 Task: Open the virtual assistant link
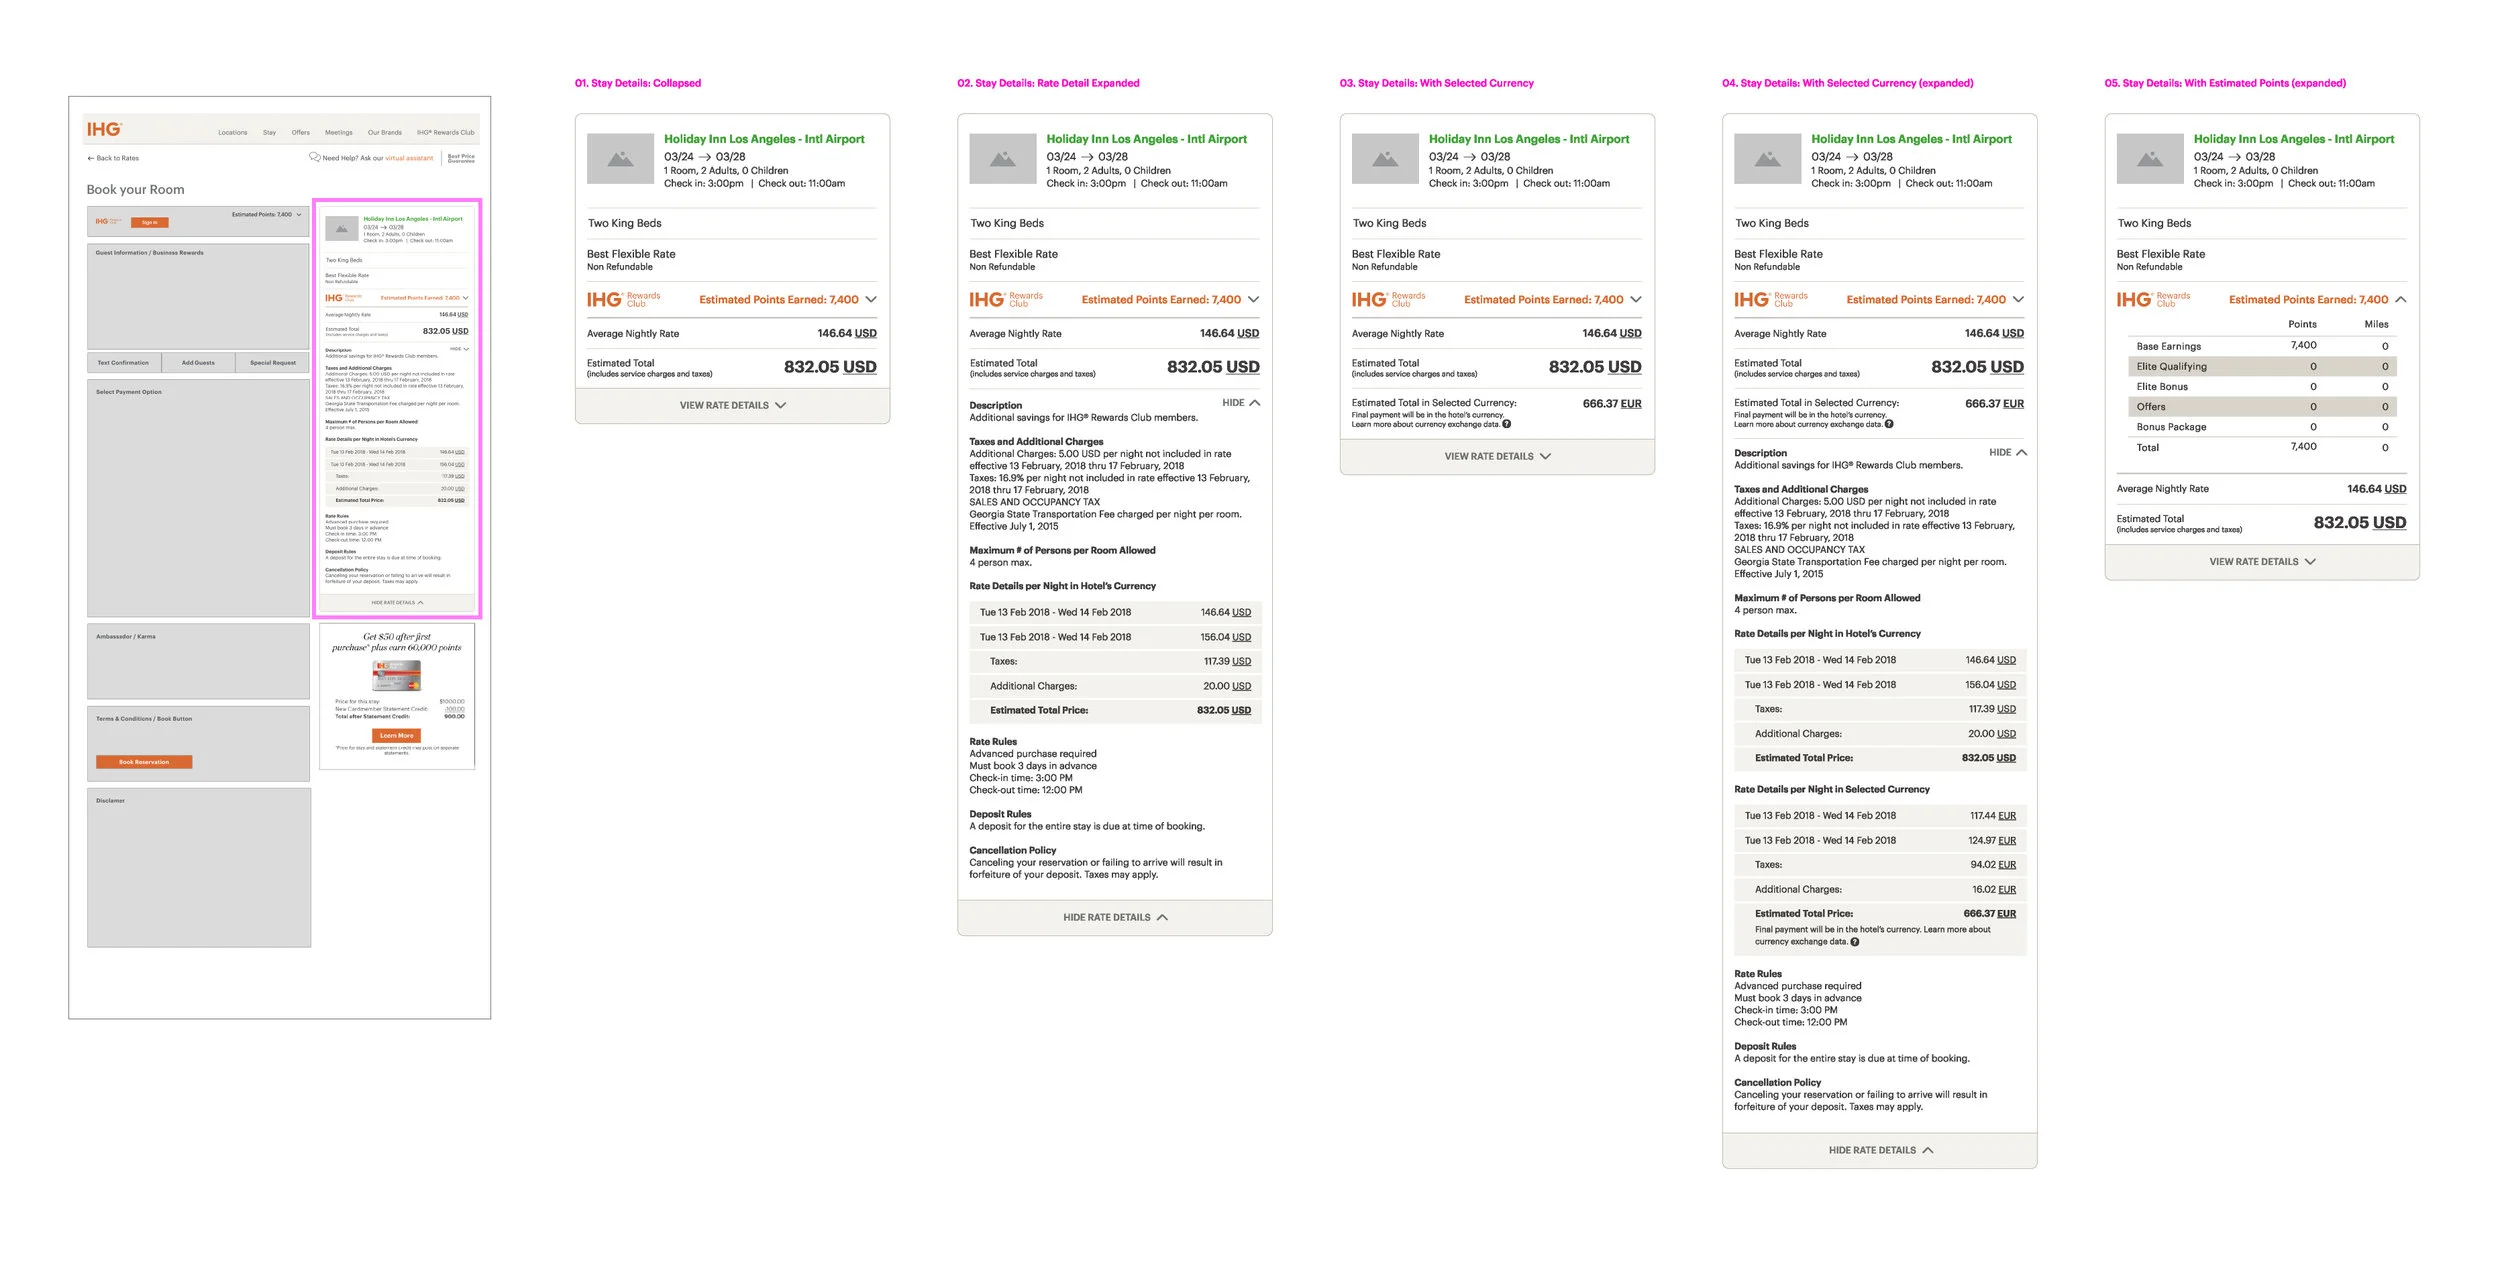click(x=410, y=158)
